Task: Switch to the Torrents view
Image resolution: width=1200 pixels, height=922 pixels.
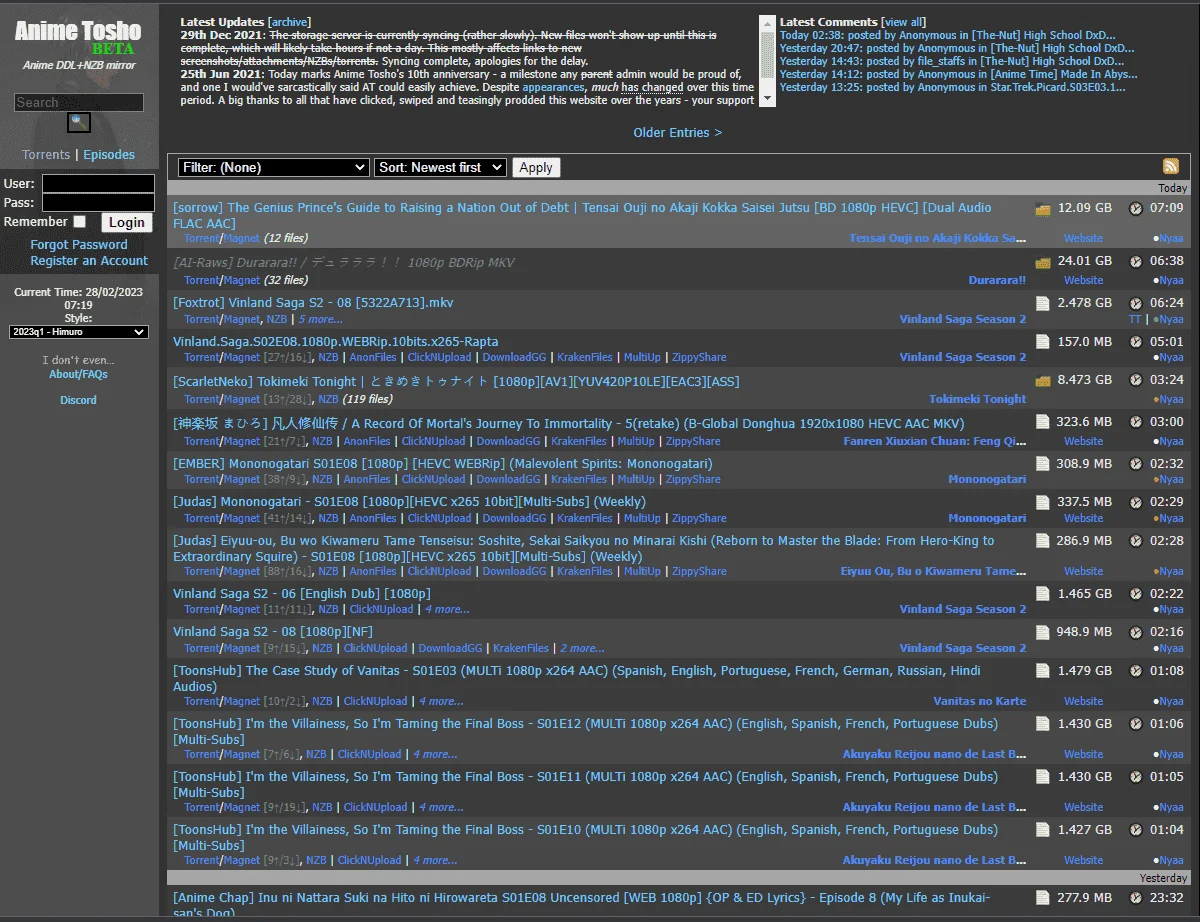Action: 46,155
